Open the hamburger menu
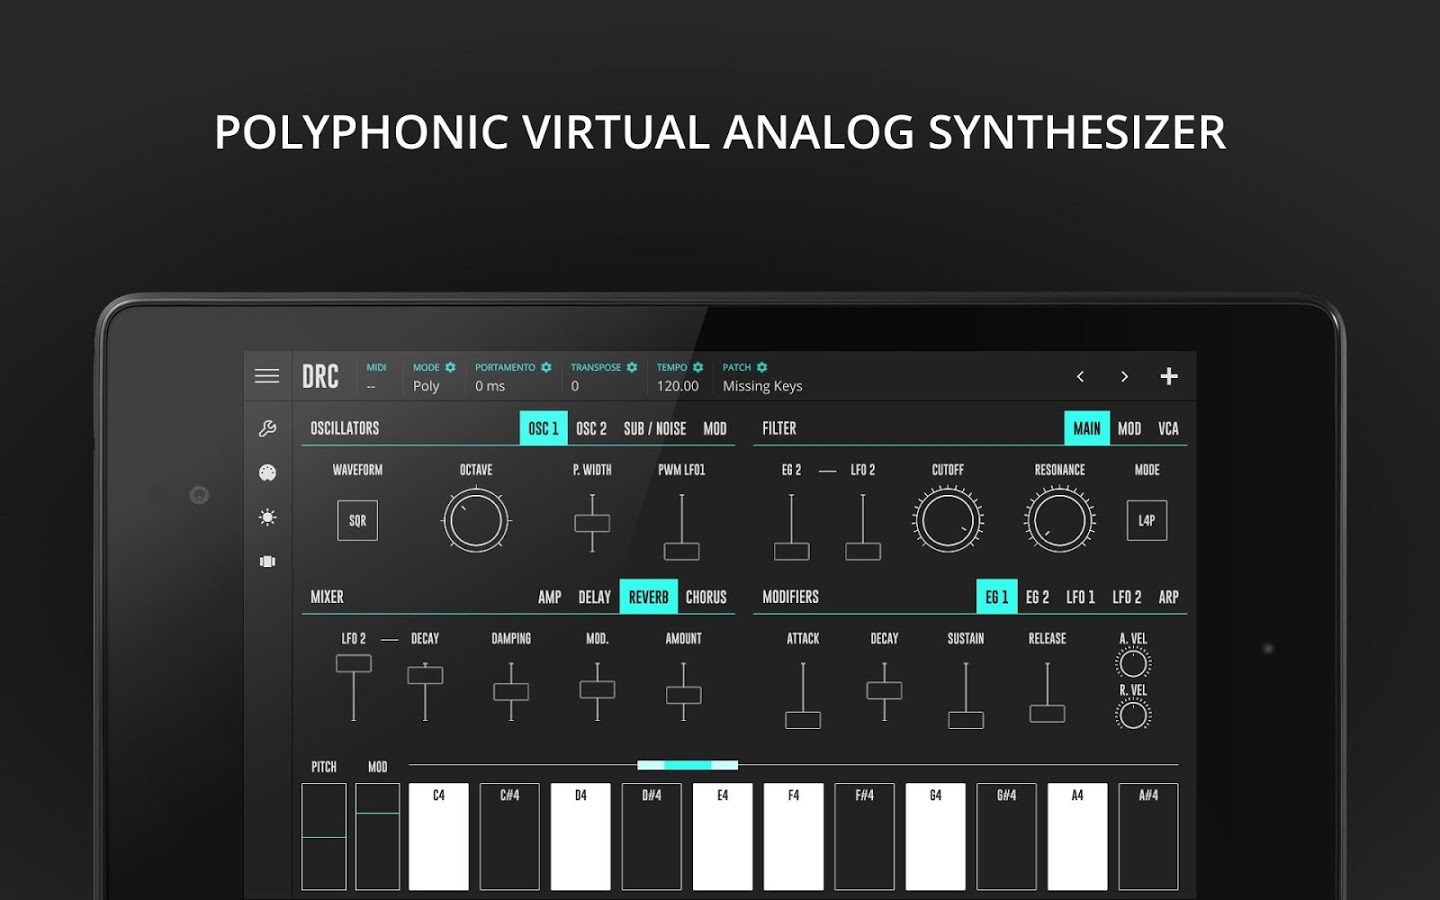 pyautogui.click(x=267, y=376)
